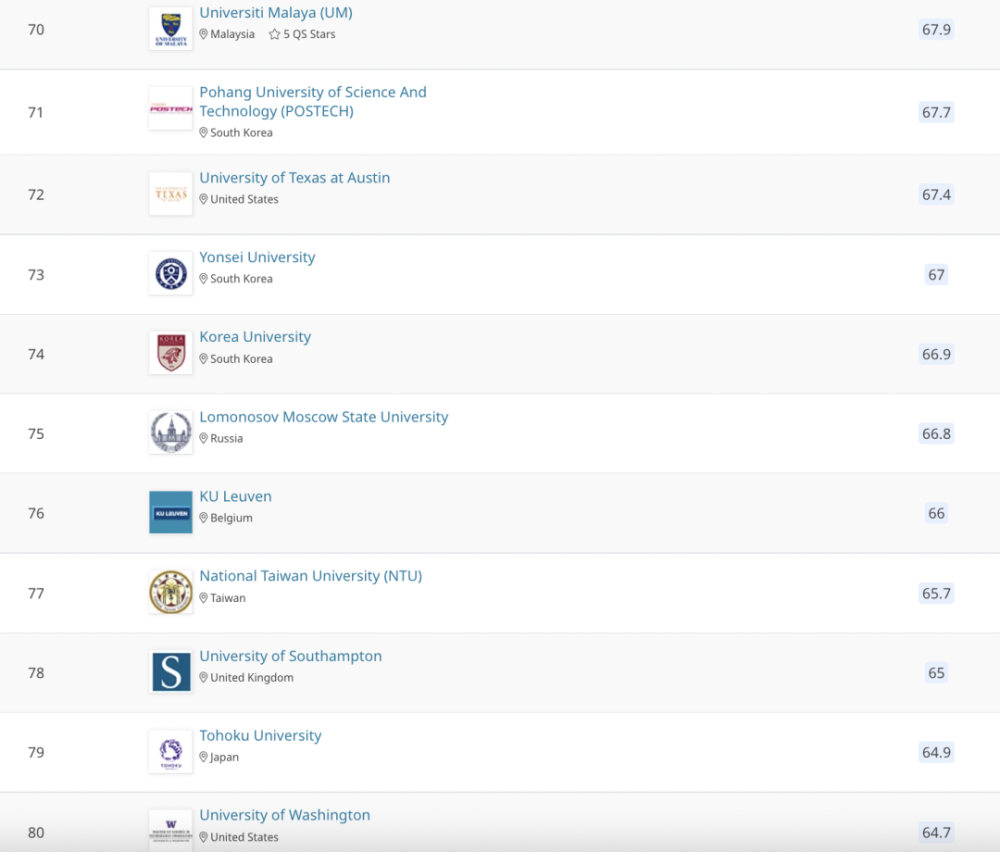Click the score 67.4

click(x=936, y=195)
